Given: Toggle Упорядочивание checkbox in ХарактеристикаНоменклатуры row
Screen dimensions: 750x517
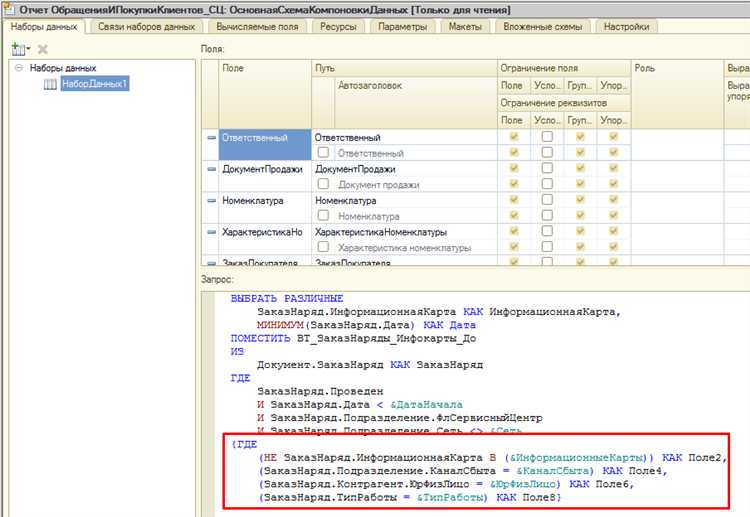Looking at the screenshot, I should (x=613, y=231).
